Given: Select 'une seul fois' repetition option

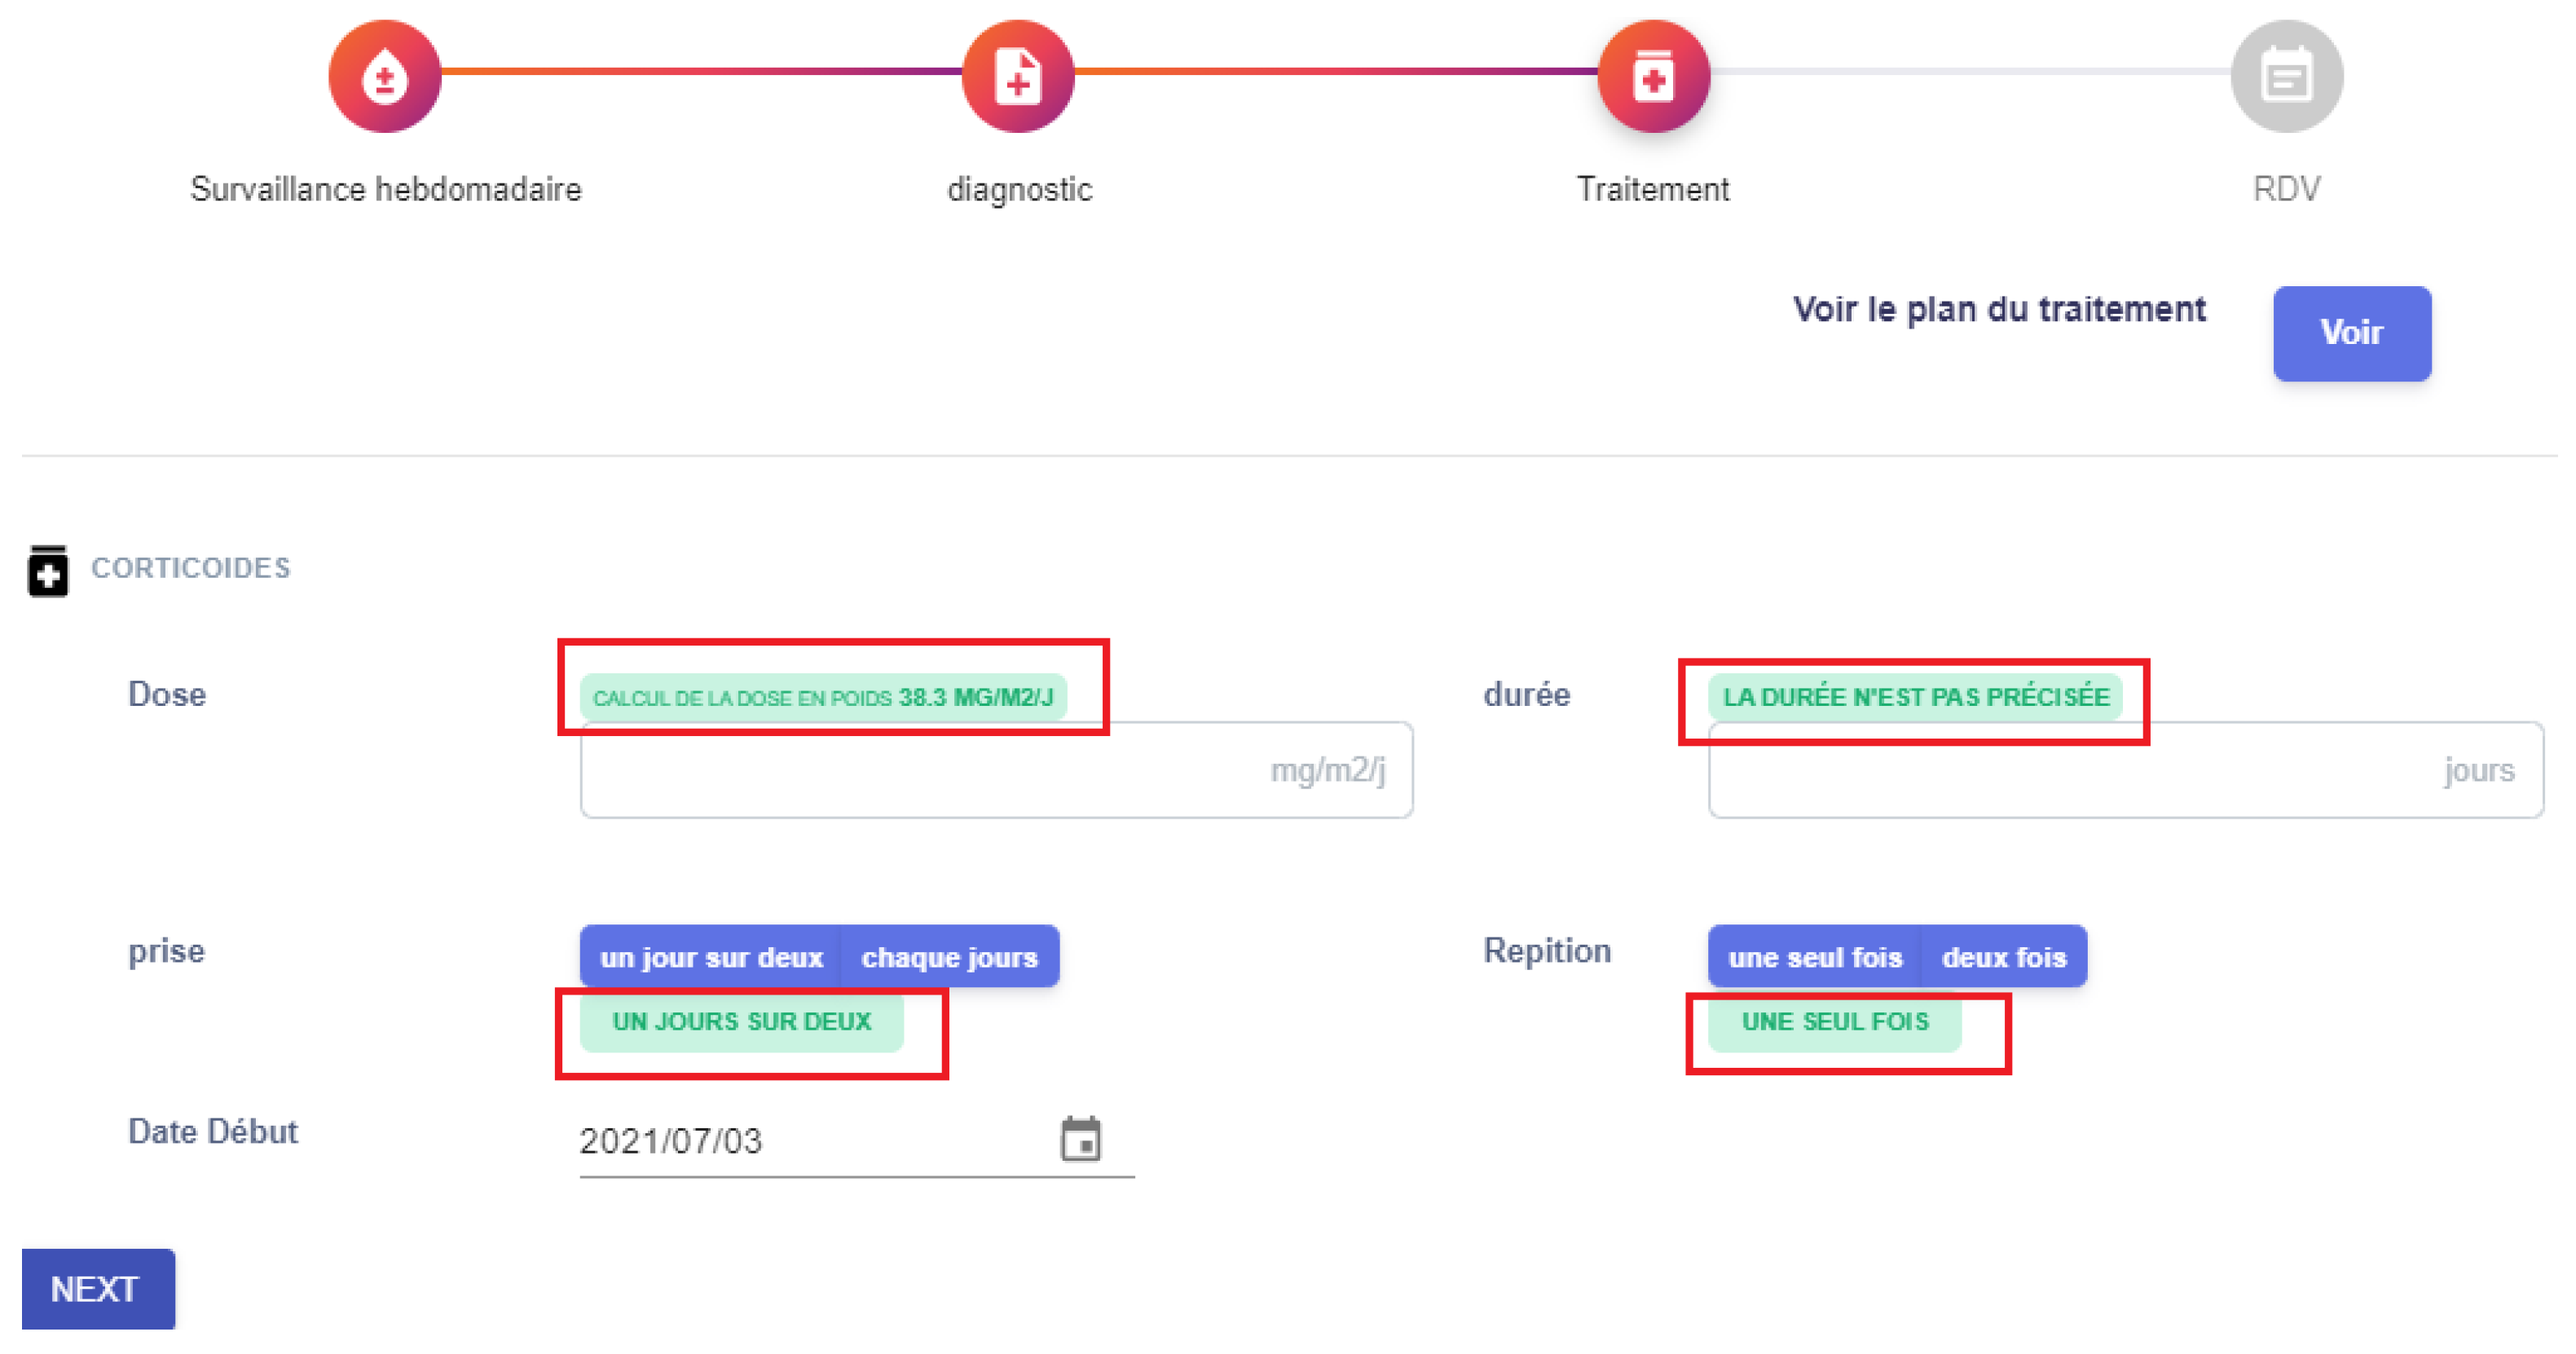Looking at the screenshot, I should coord(1814,957).
